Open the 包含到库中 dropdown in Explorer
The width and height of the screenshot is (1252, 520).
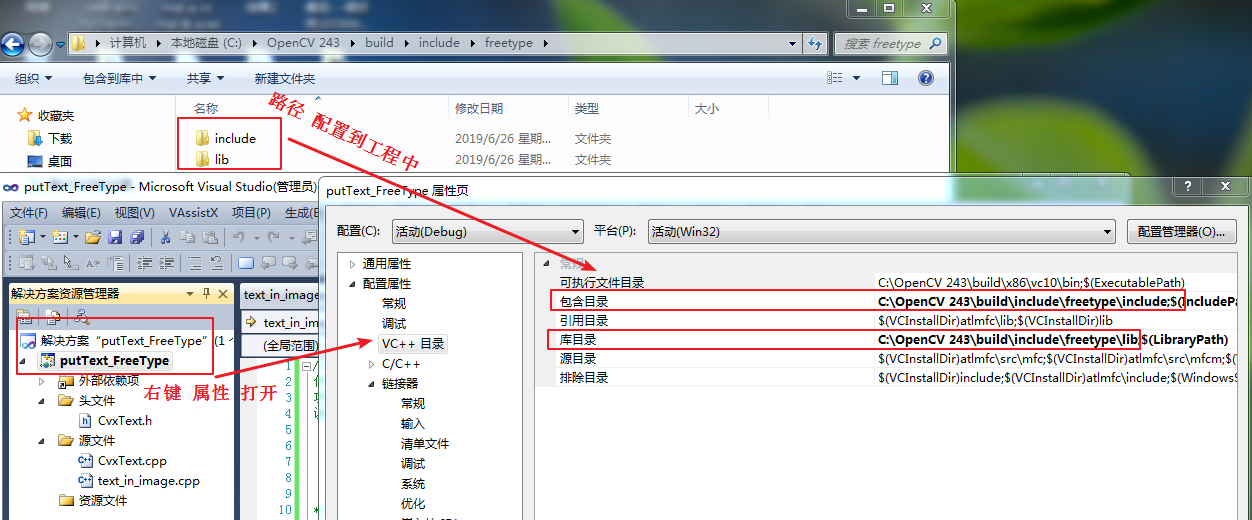click(x=120, y=78)
